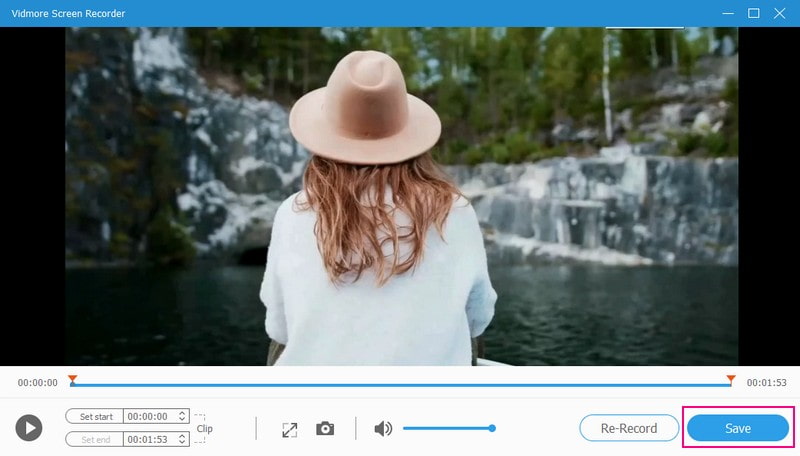Click the end time 00:01:53 field
Image resolution: width=800 pixels, height=456 pixels.
(x=148, y=439)
